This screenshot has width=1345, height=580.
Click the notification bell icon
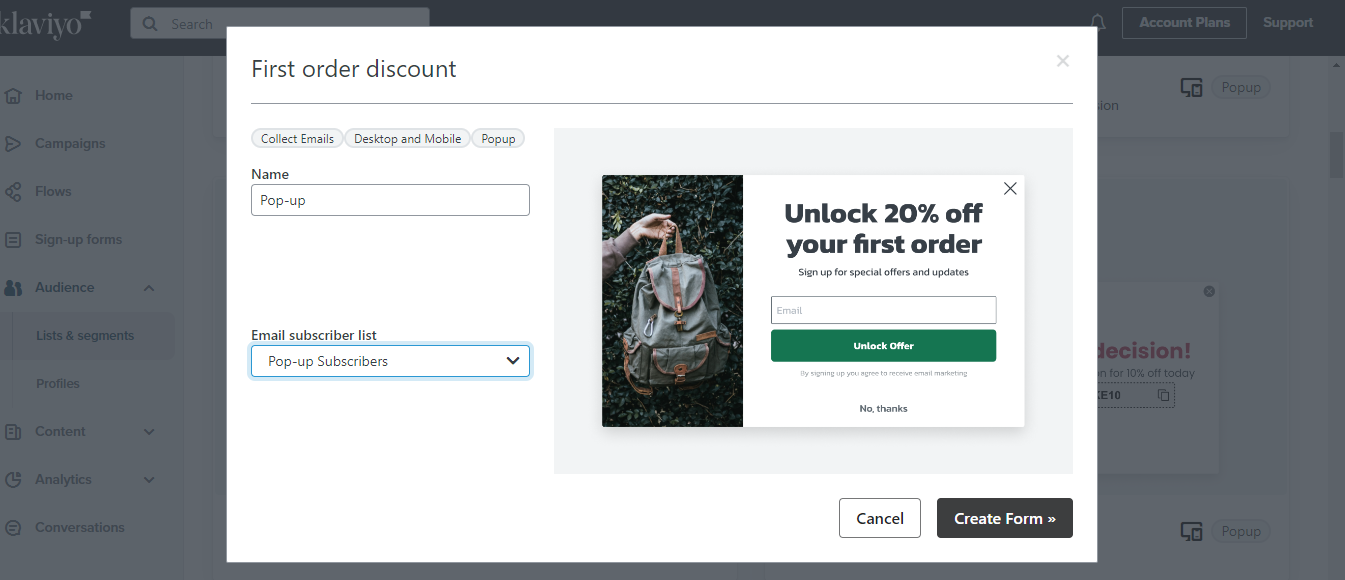1098,23
